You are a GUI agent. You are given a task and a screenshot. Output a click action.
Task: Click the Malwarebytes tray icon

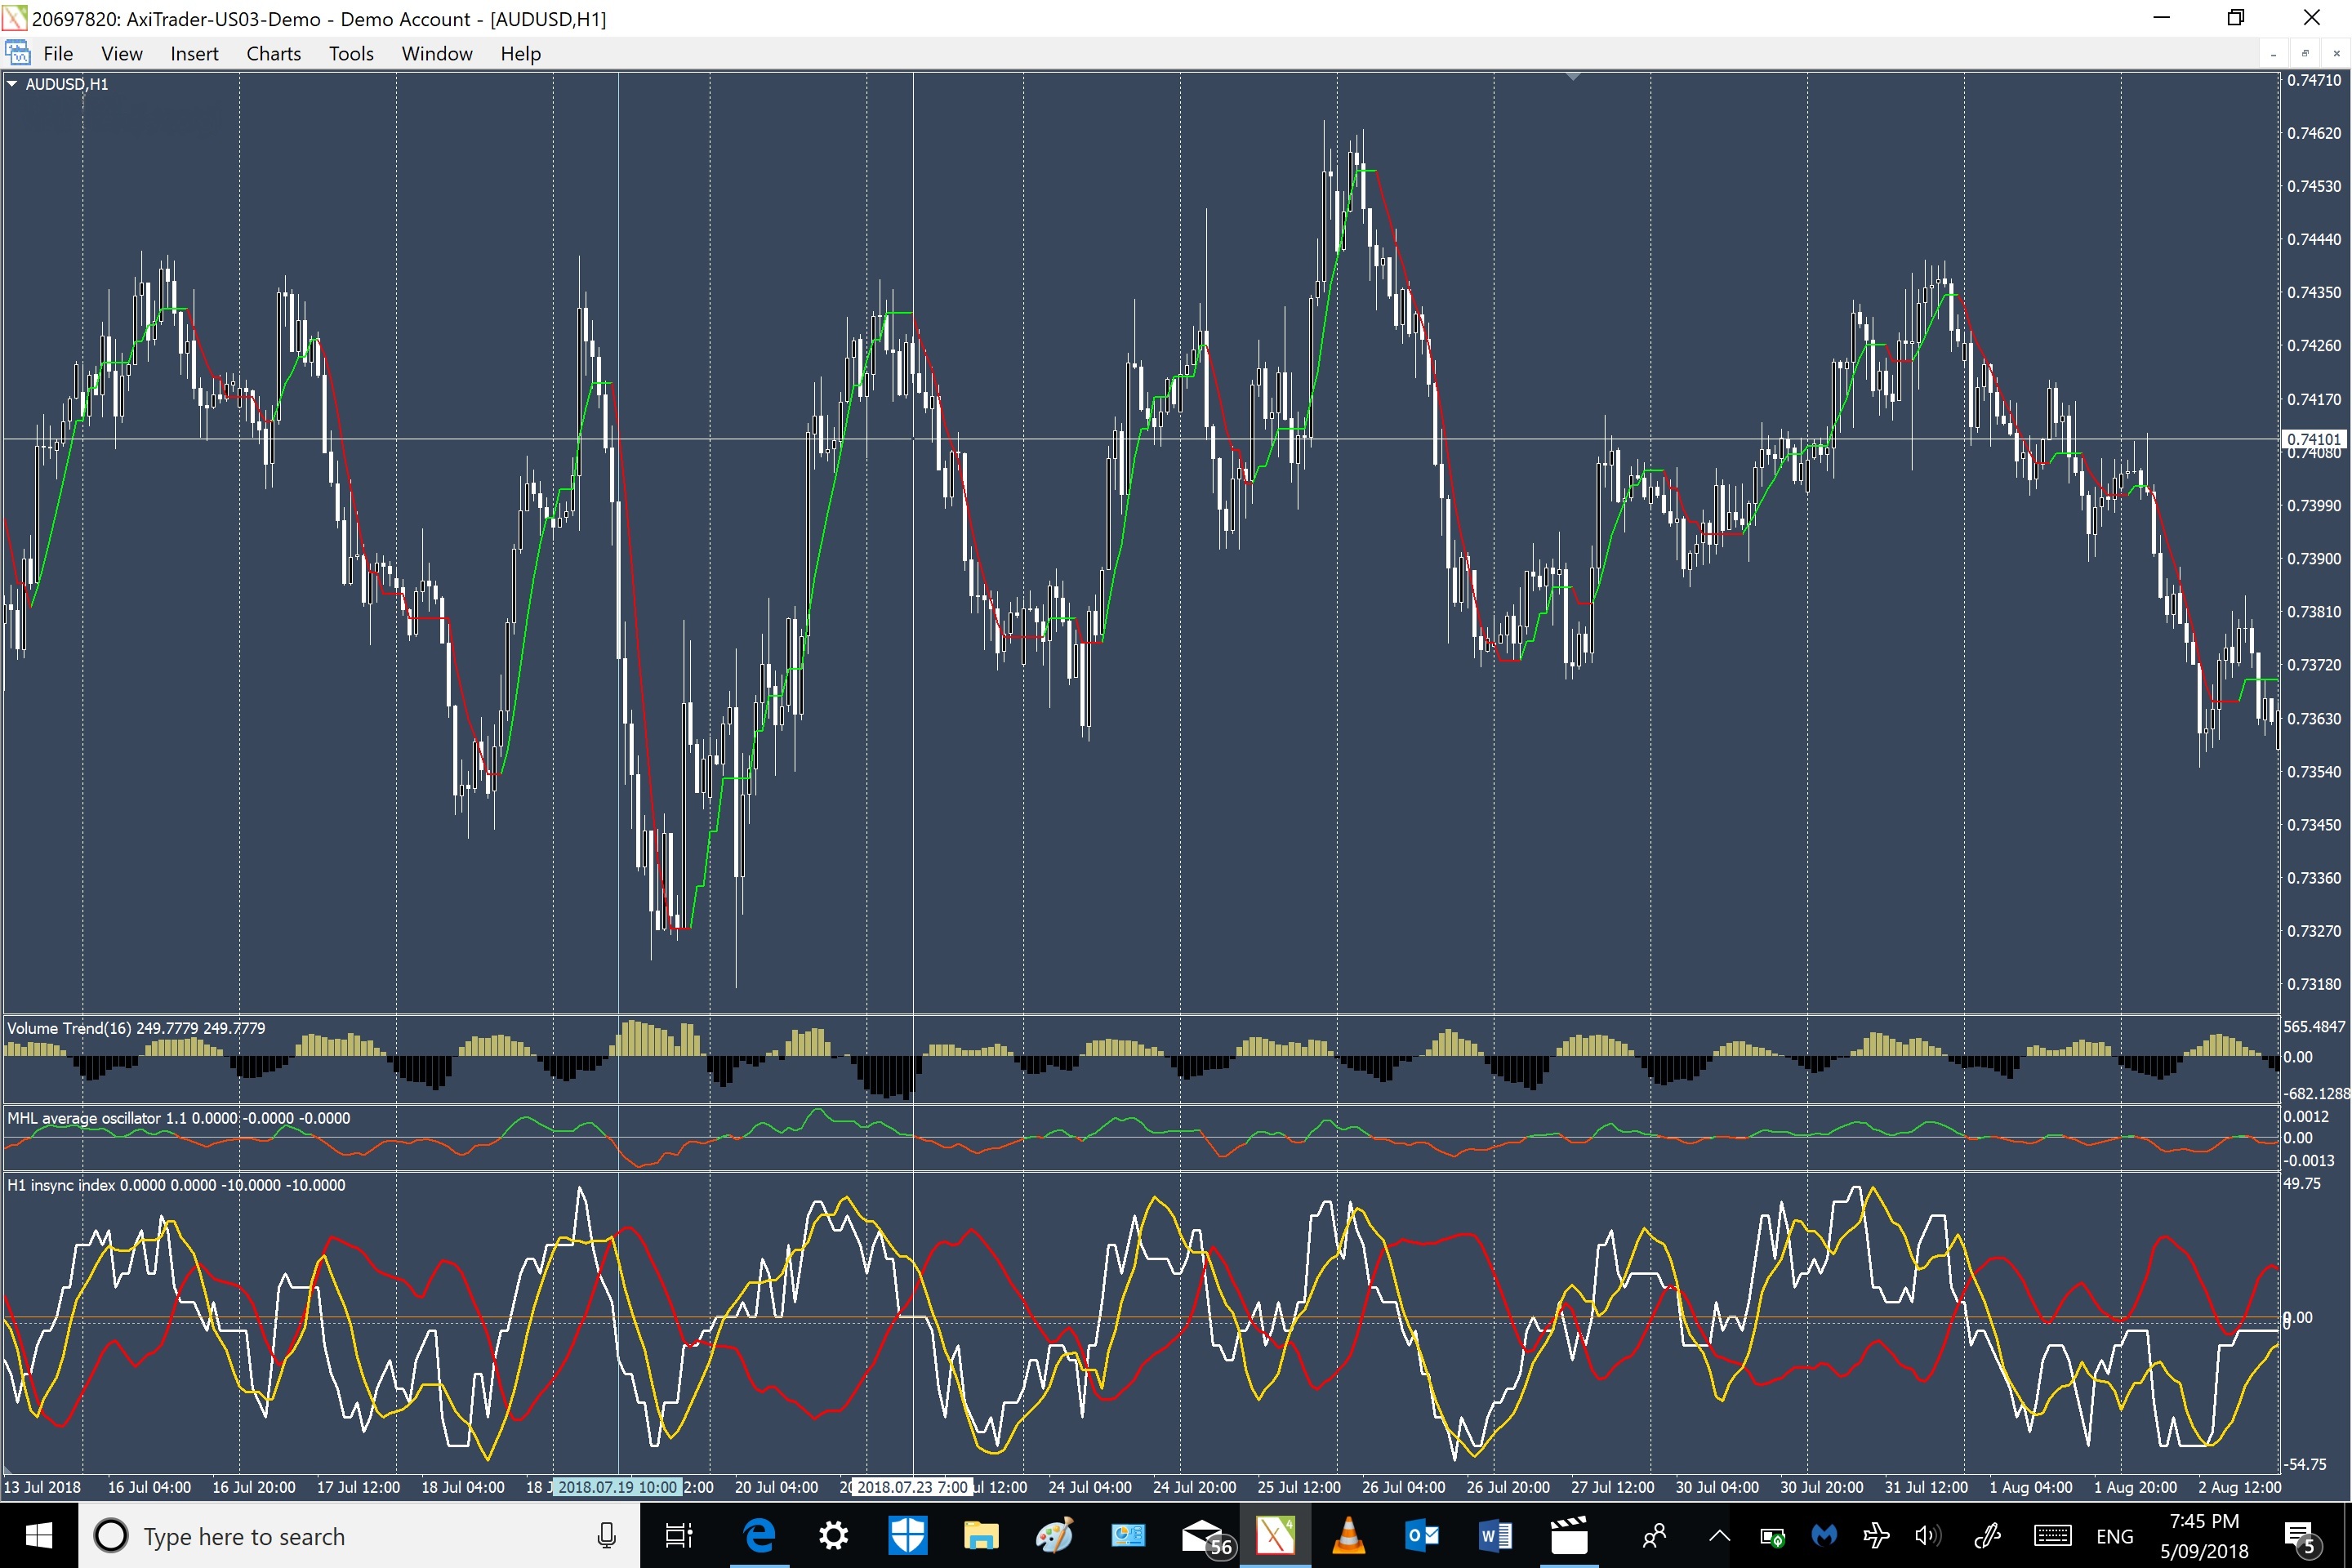coord(1824,1535)
